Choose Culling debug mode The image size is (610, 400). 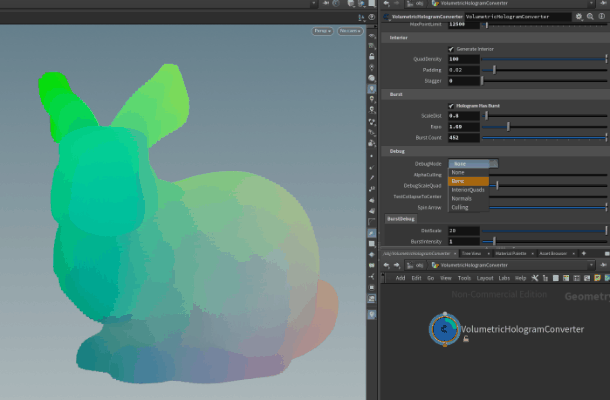[468, 207]
